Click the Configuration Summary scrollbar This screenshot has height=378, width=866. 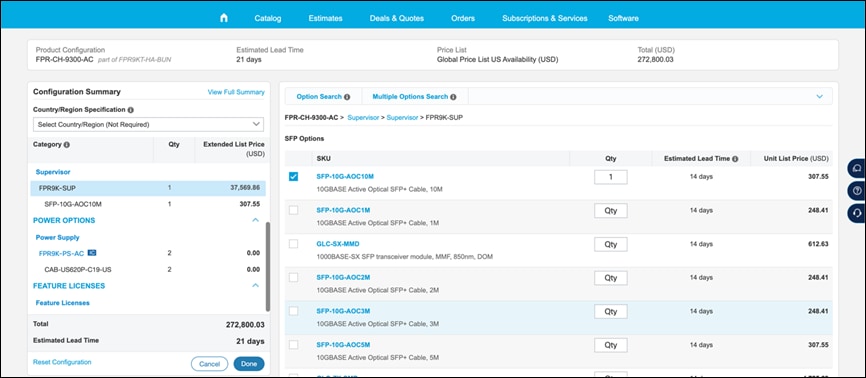point(268,266)
